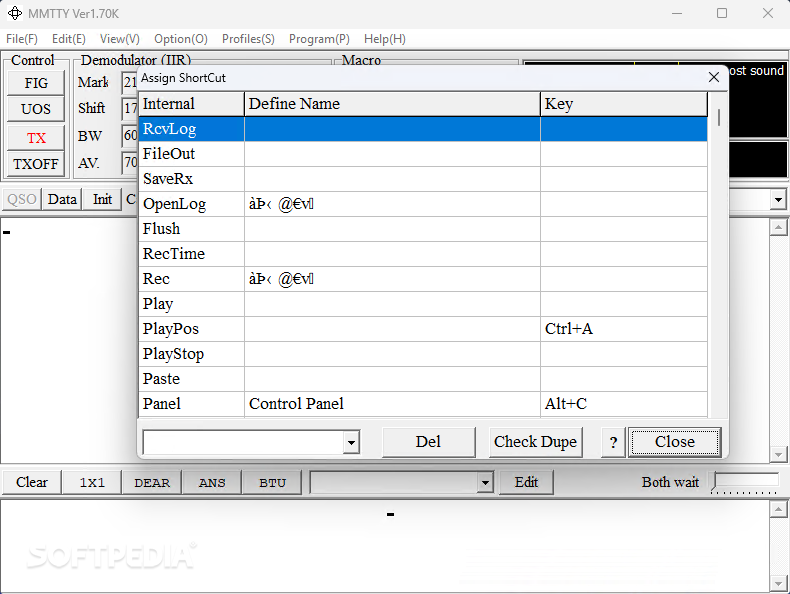Toggle the UOS control button

tap(36, 109)
